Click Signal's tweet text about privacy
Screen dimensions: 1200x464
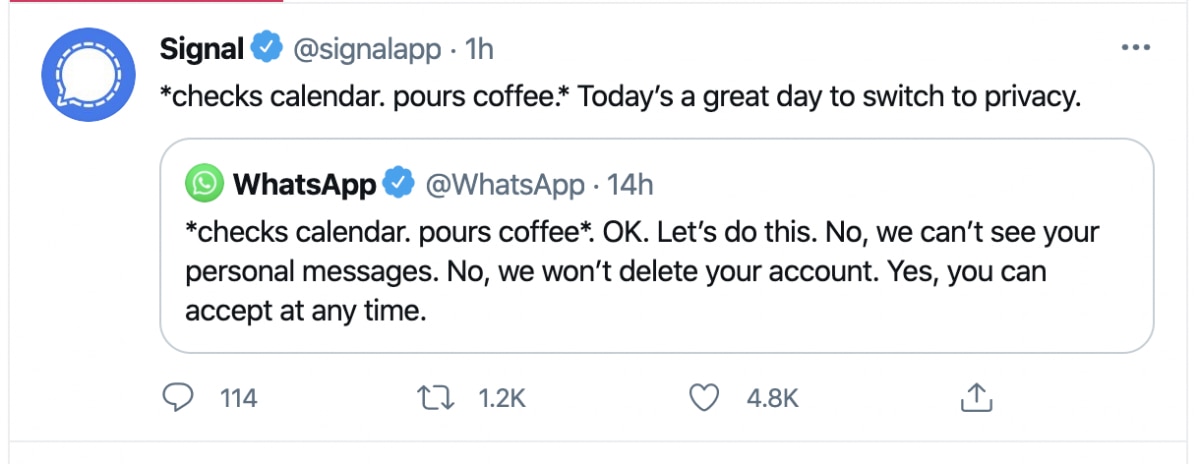tap(620, 100)
